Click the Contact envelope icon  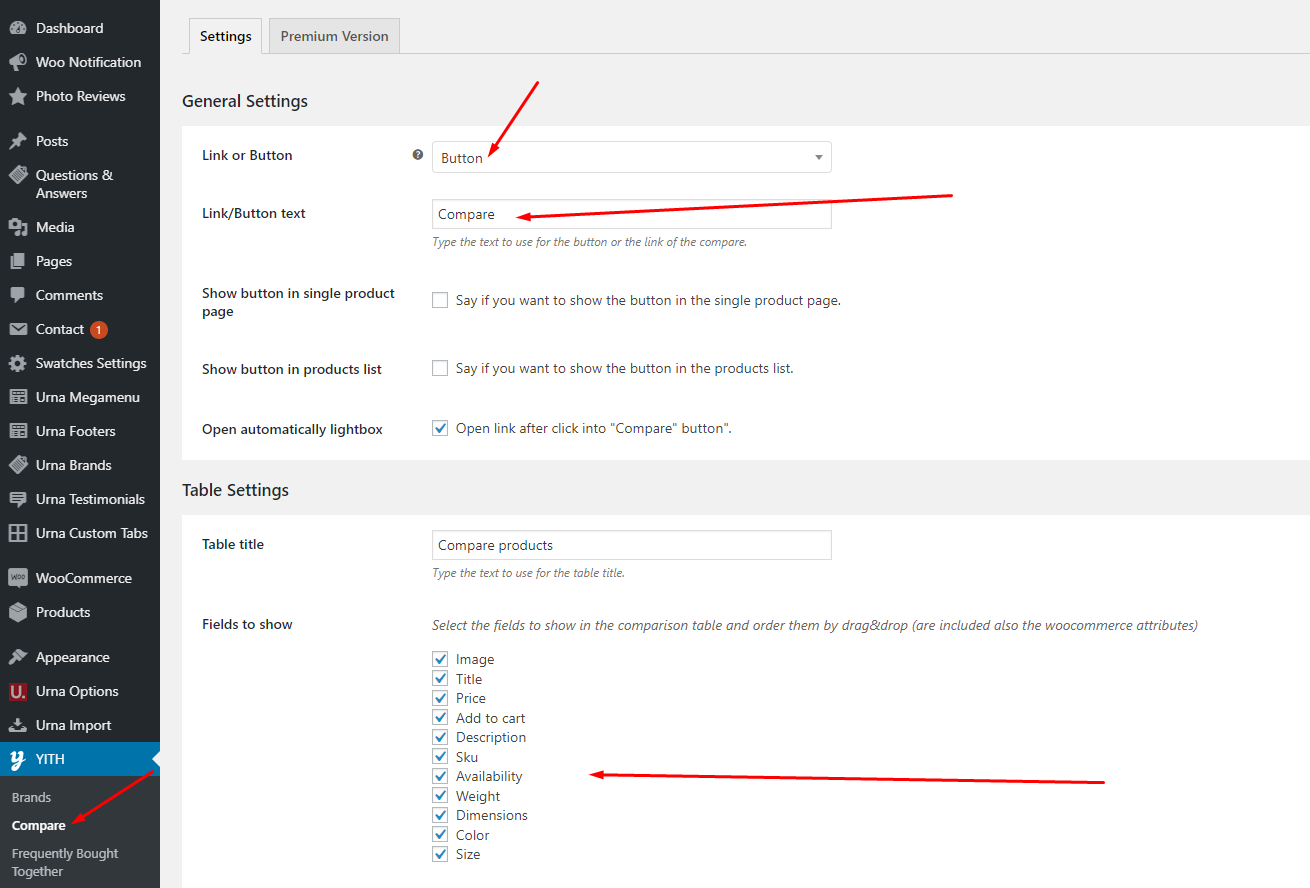(x=18, y=329)
